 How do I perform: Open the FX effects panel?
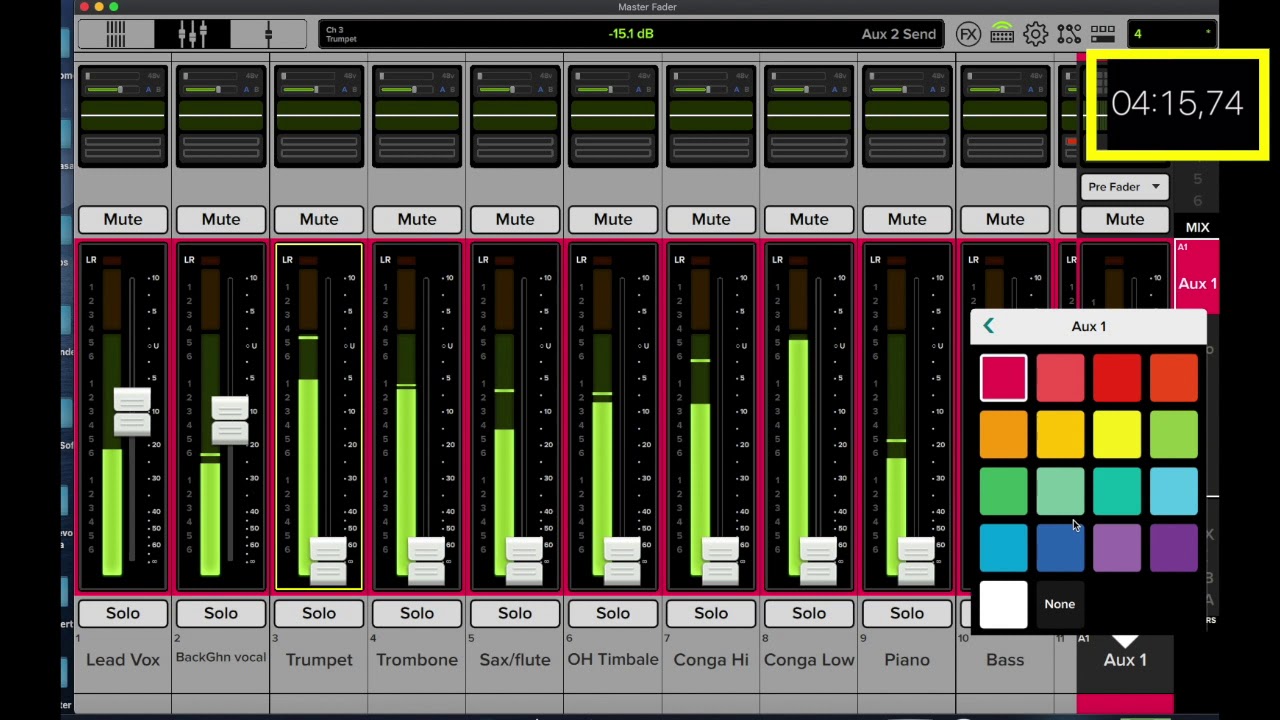click(x=968, y=34)
